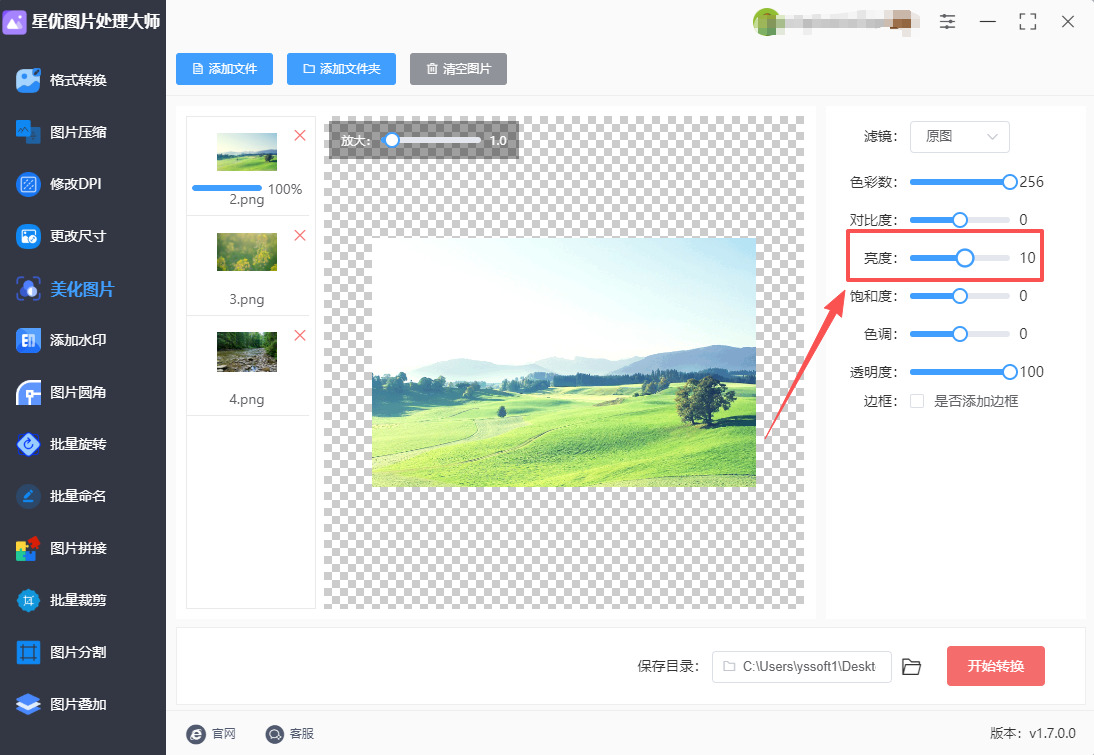Click the 色调 slider handle
The image size is (1094, 755).
point(960,334)
